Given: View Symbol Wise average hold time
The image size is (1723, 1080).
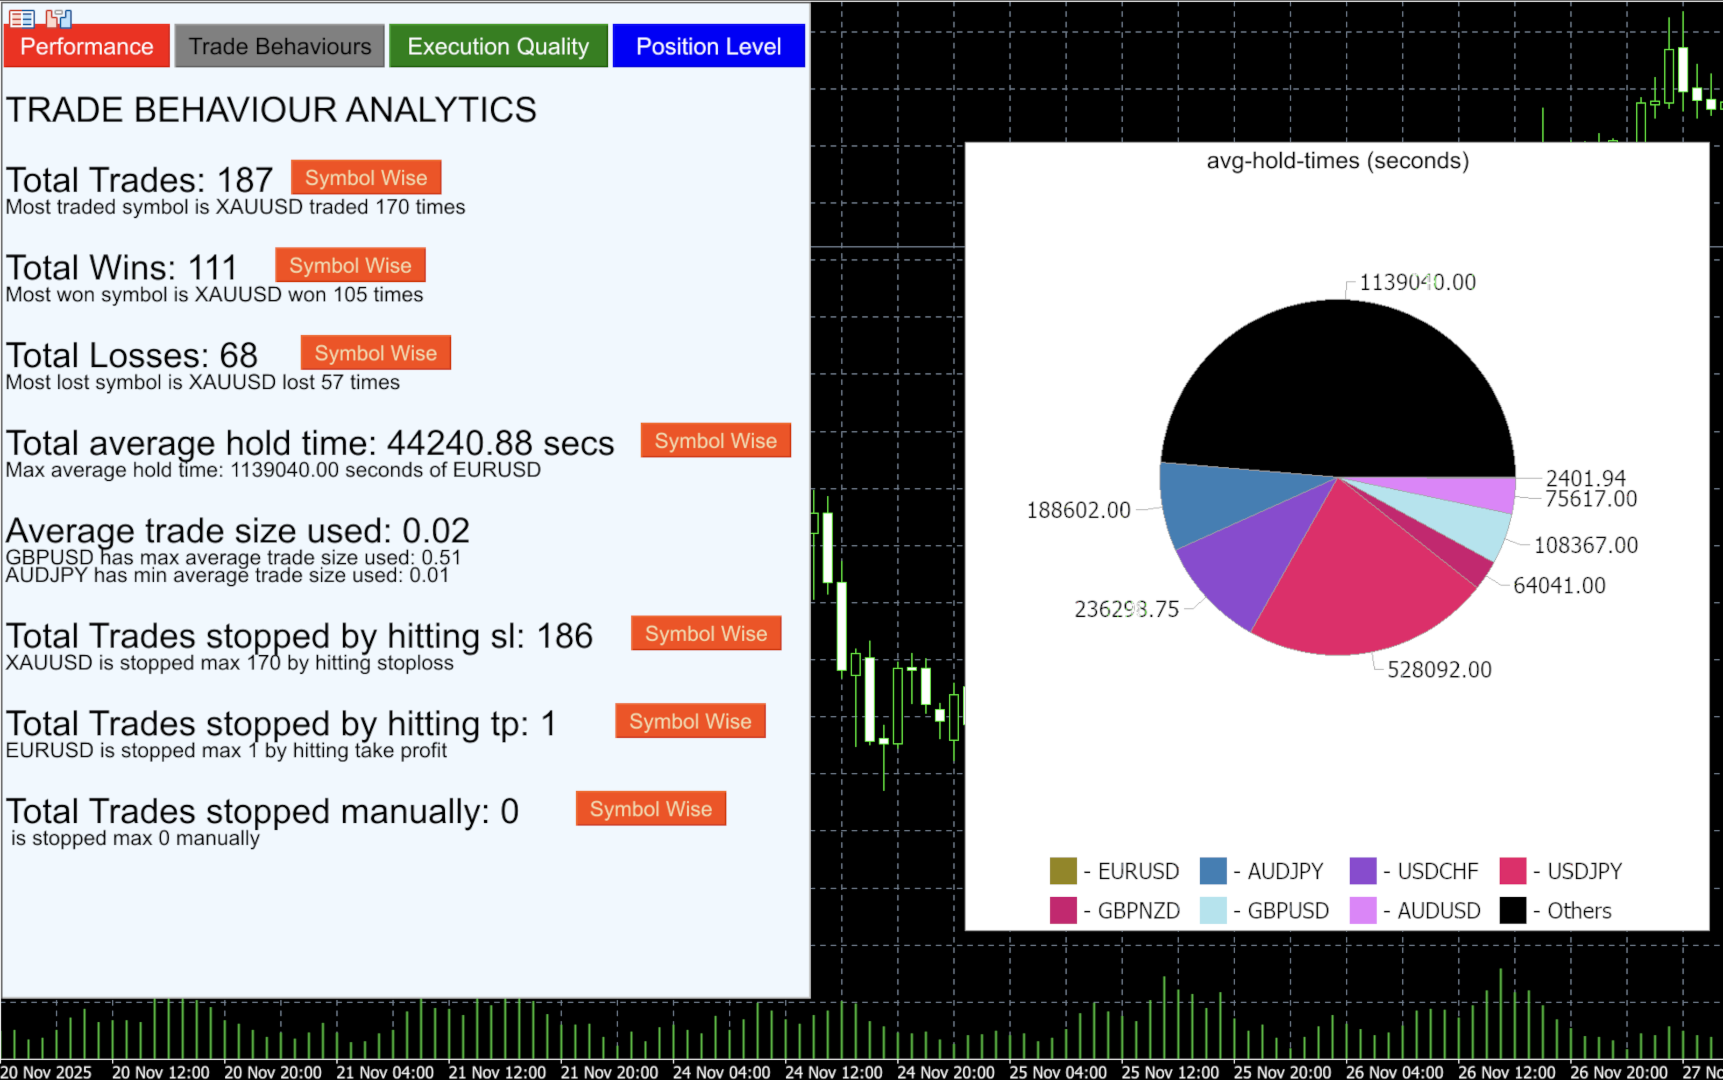Looking at the screenshot, I should coord(716,440).
